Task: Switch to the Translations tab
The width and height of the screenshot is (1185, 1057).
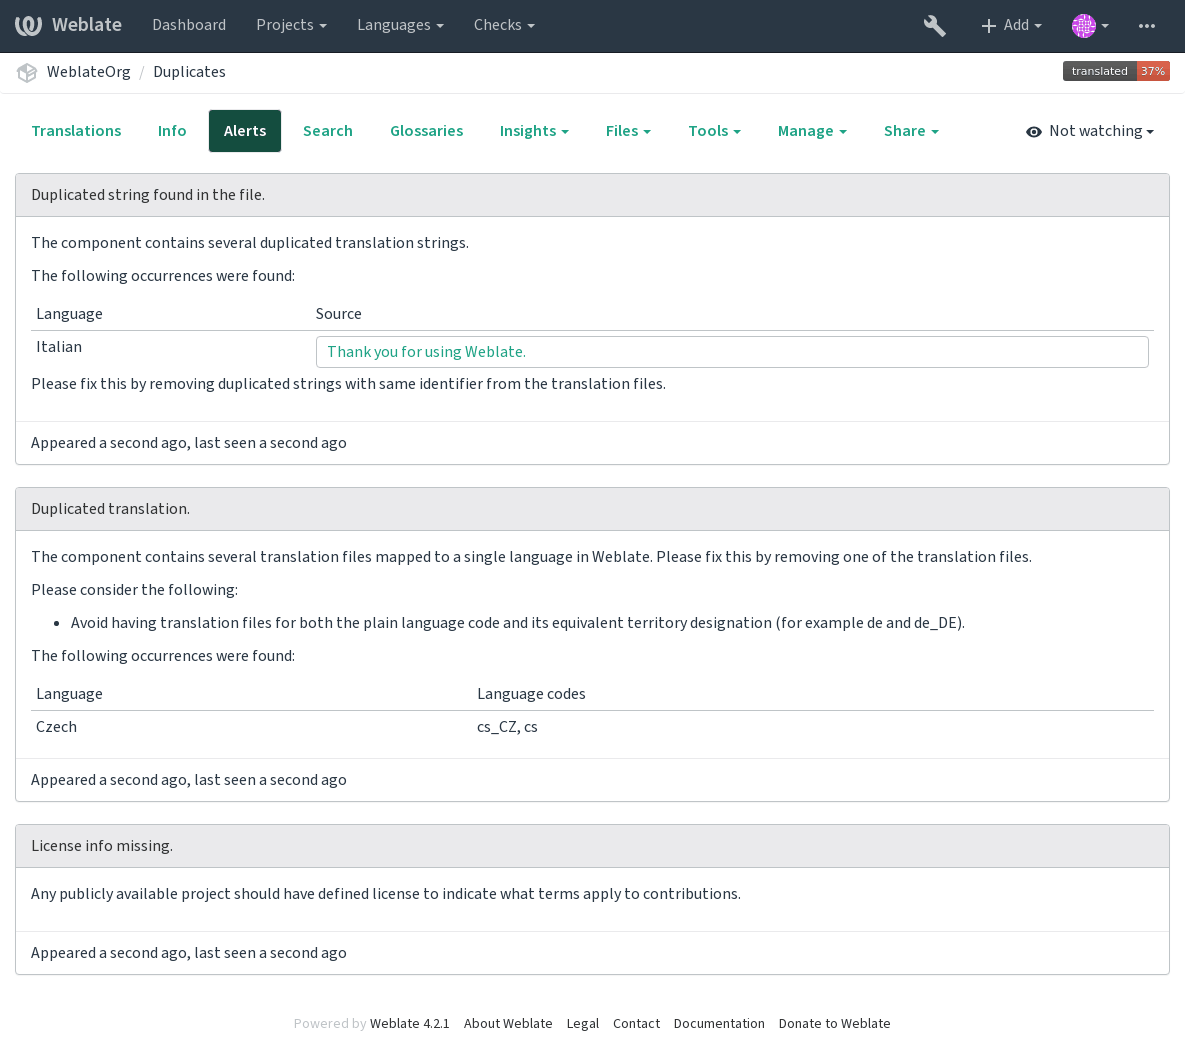Action: (x=76, y=131)
